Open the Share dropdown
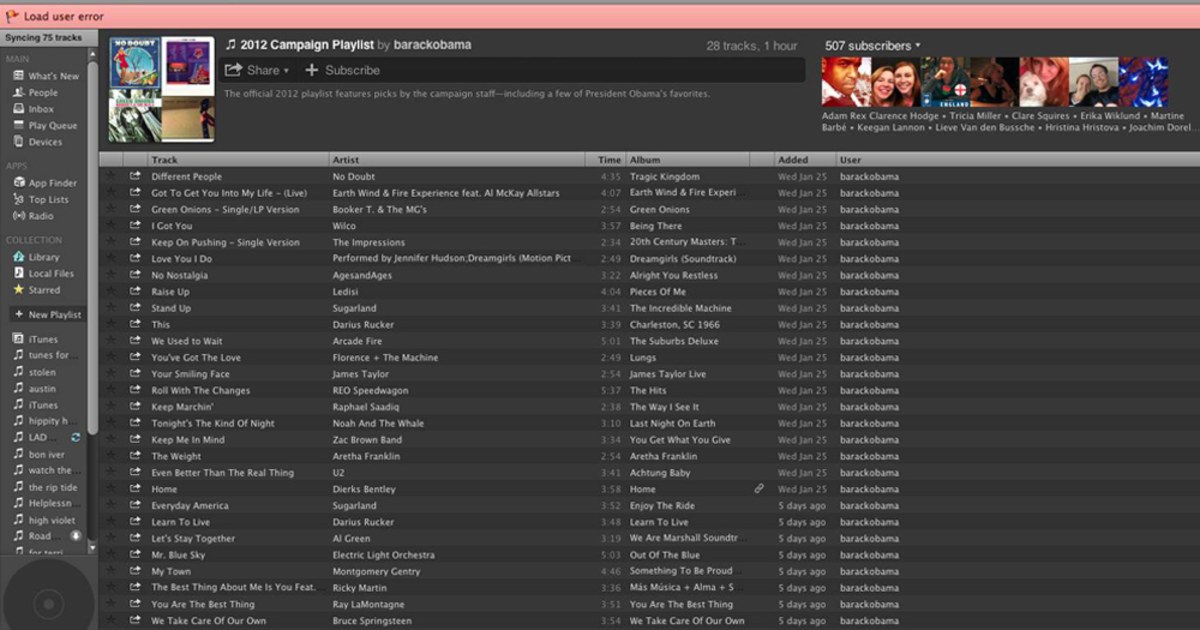Screen dimensions: 1200x630 pyautogui.click(x=258, y=70)
